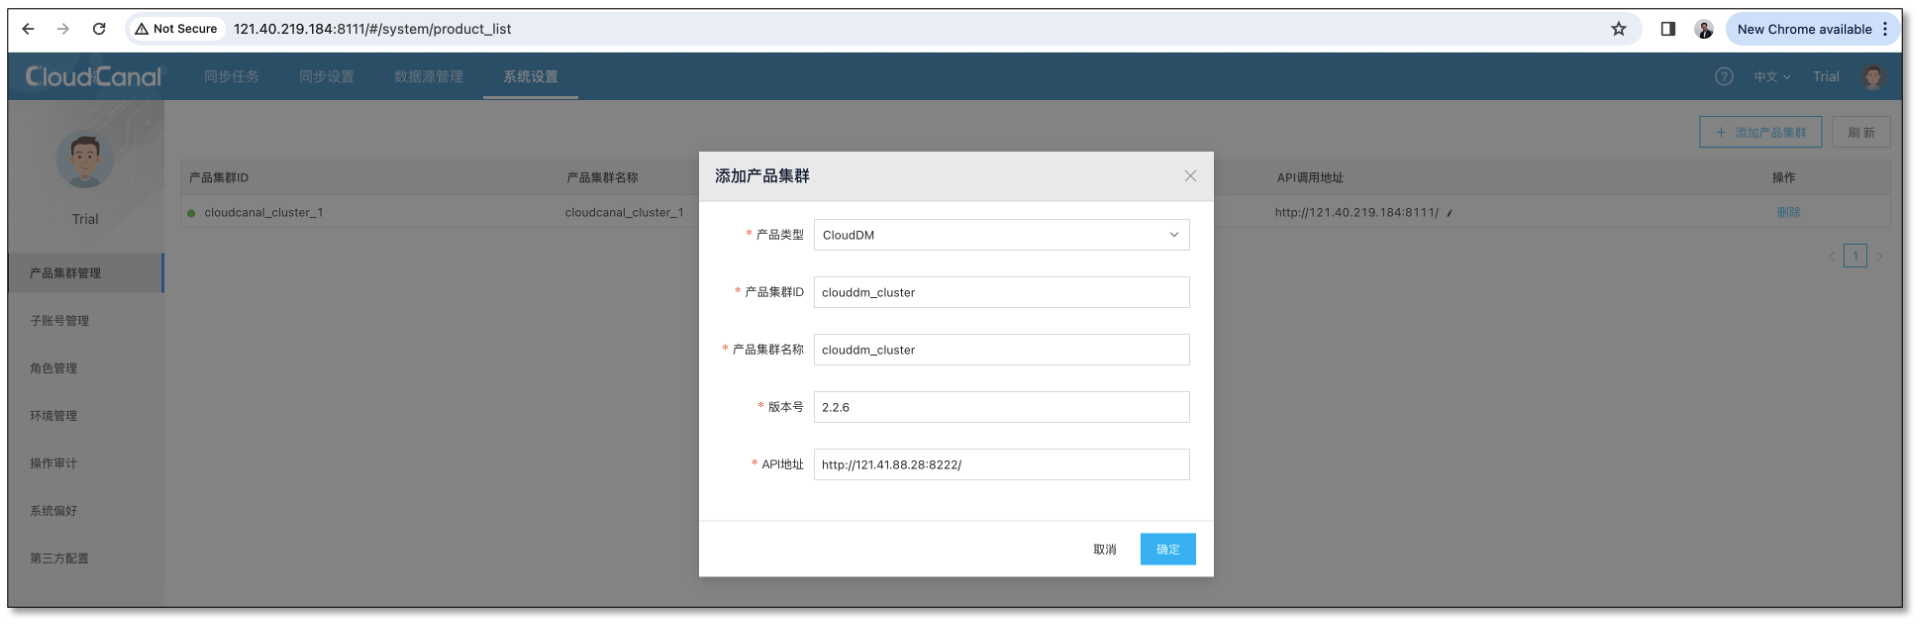Open the 数据源管理 tab

(428, 77)
